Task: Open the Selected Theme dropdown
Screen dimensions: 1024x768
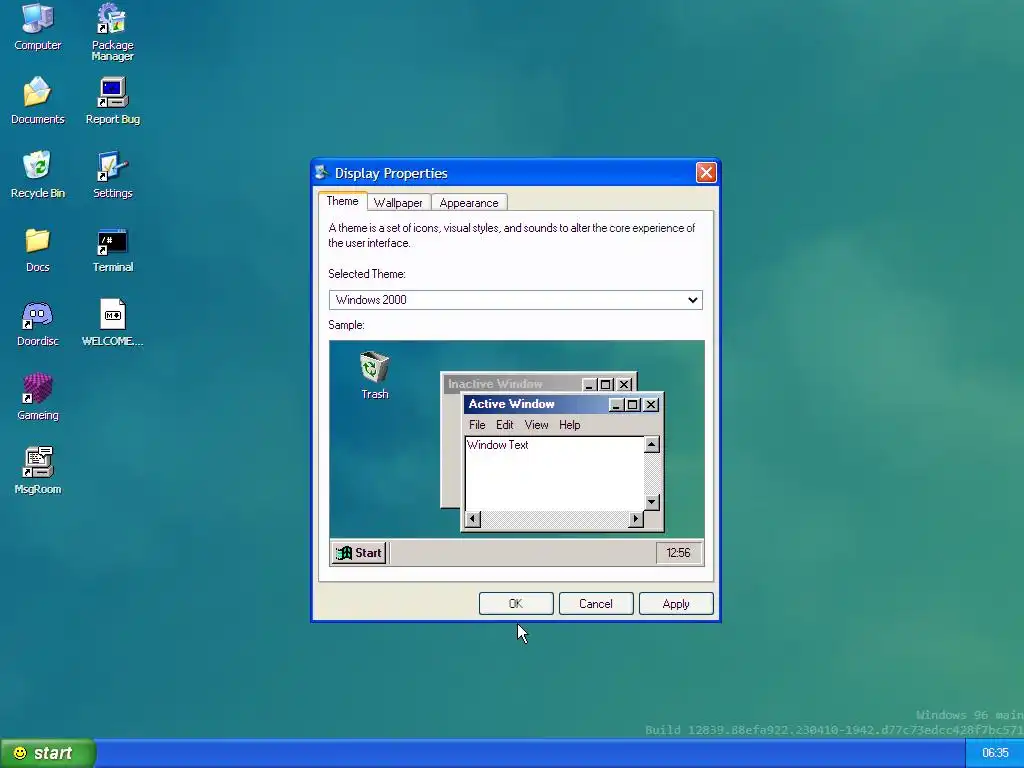Action: 515,300
